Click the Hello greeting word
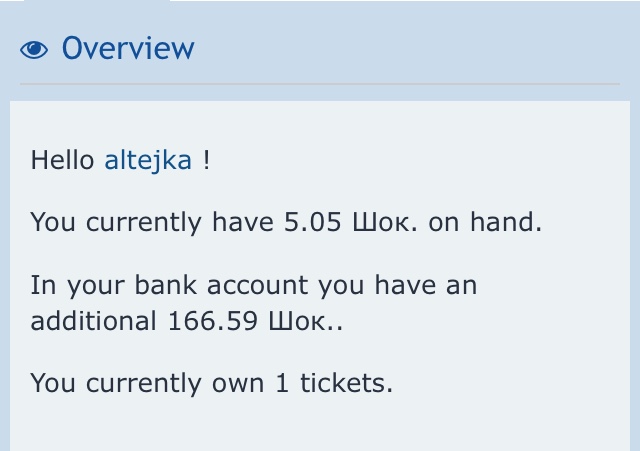The width and height of the screenshot is (640, 451). pos(63,160)
